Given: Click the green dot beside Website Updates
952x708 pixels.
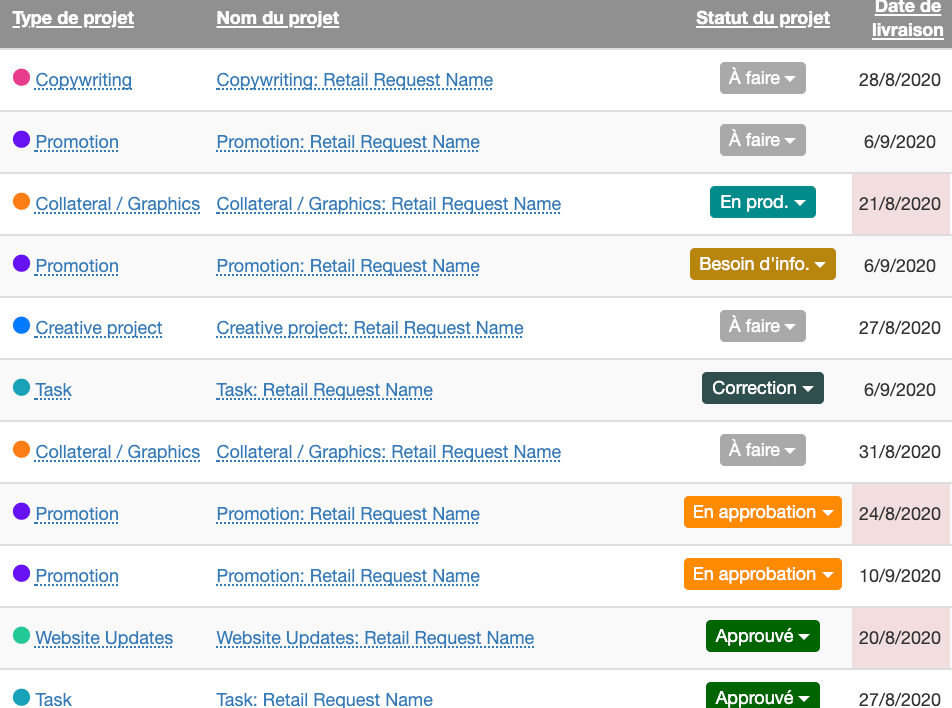Looking at the screenshot, I should click(x=21, y=636).
